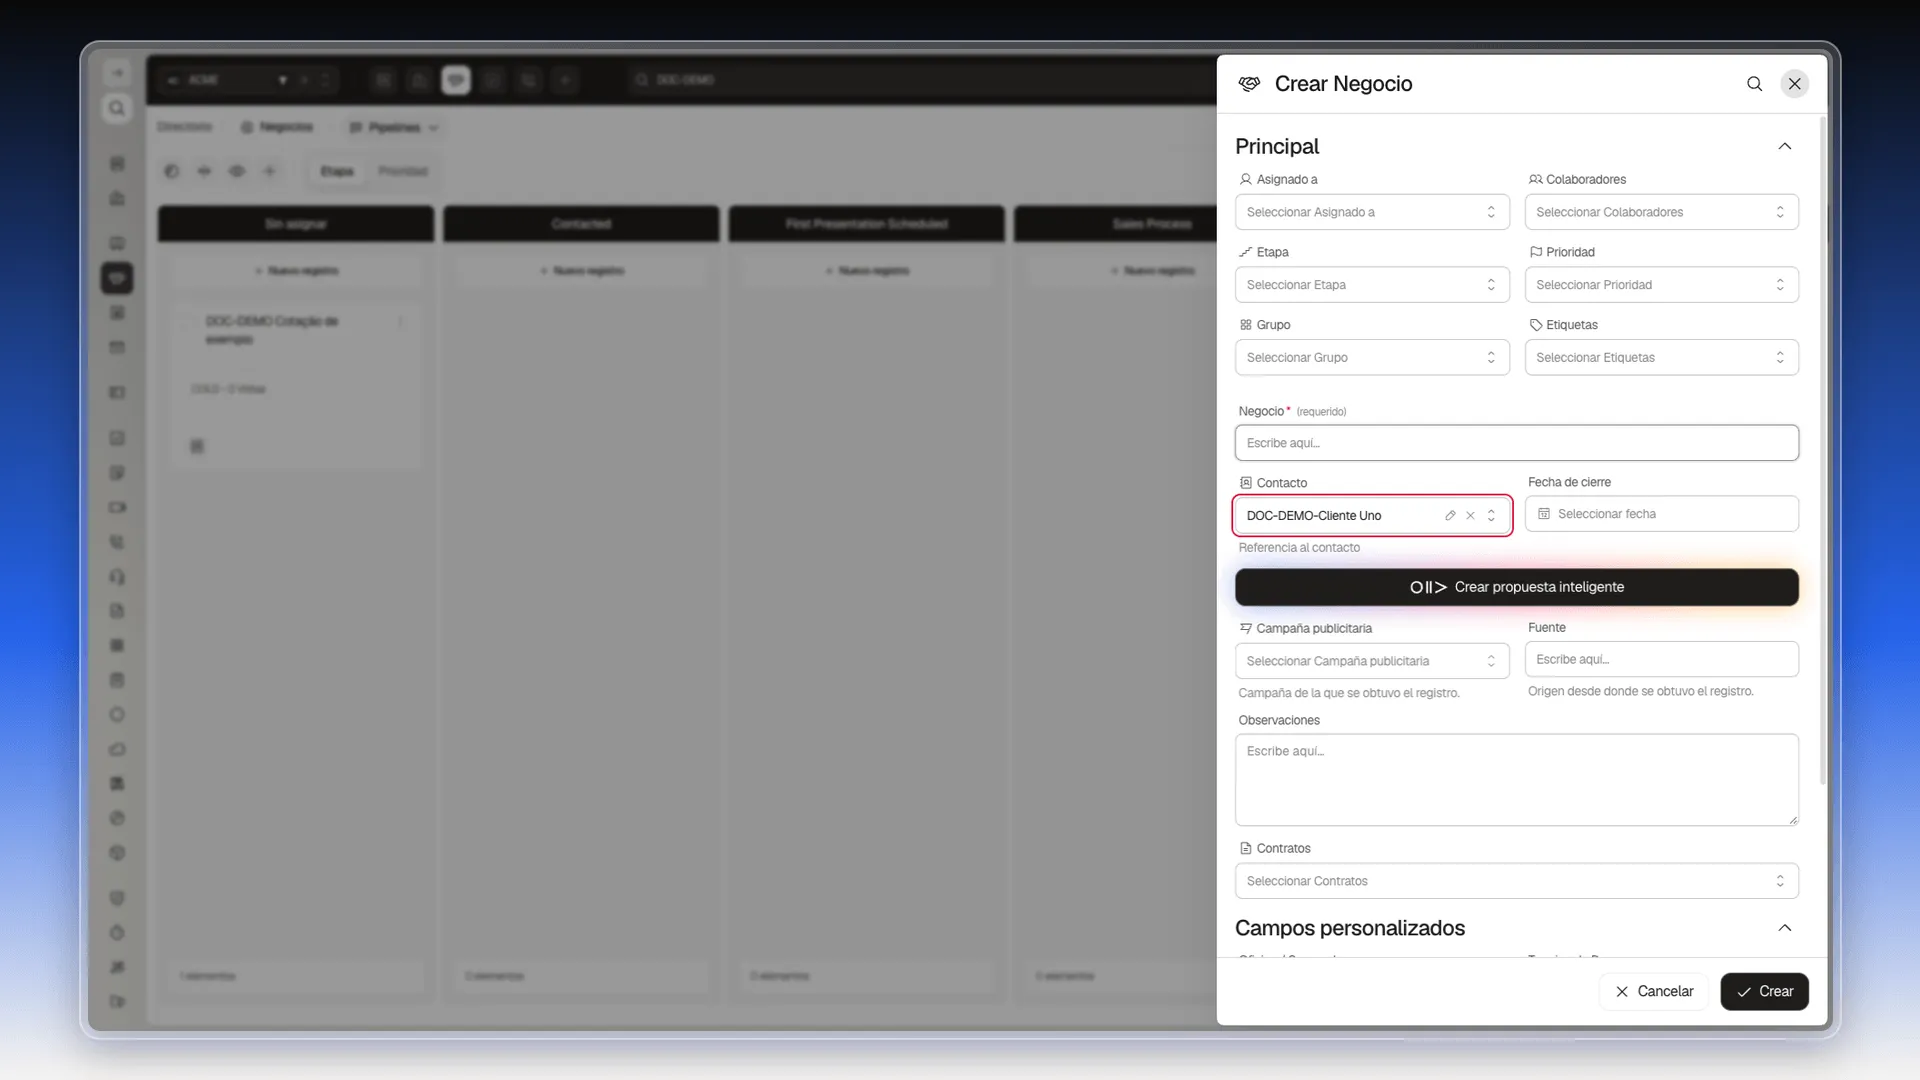Open the Asignado a dropdown
The width and height of the screenshot is (1920, 1080).
1372,212
